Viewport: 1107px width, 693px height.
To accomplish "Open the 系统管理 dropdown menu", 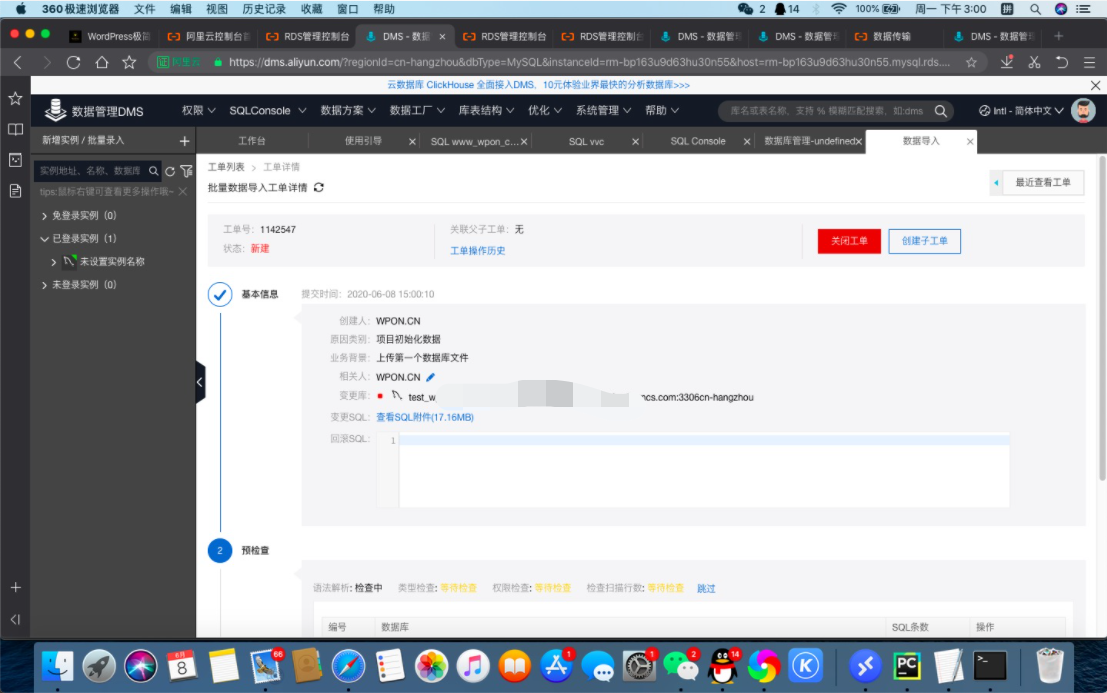I will [603, 110].
